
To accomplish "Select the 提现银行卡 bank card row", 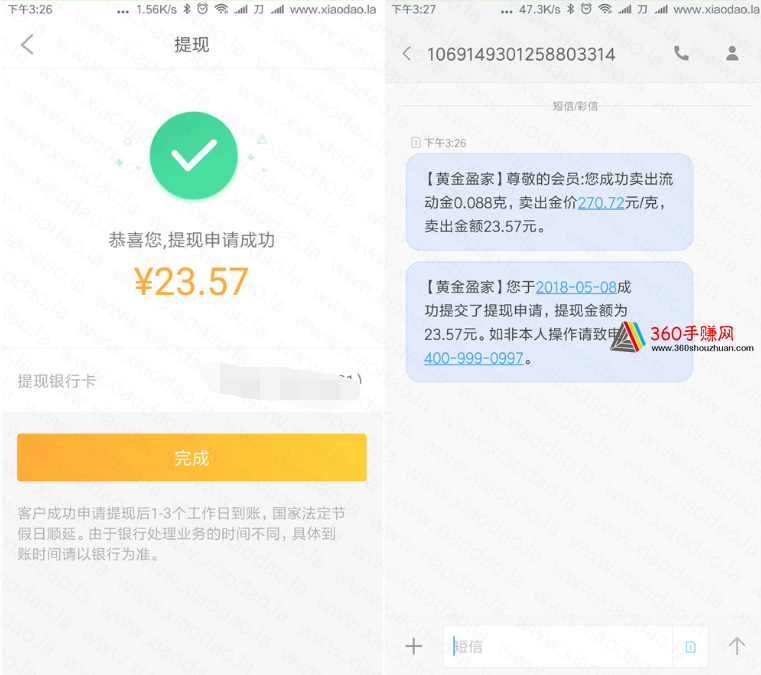I will click(x=192, y=381).
